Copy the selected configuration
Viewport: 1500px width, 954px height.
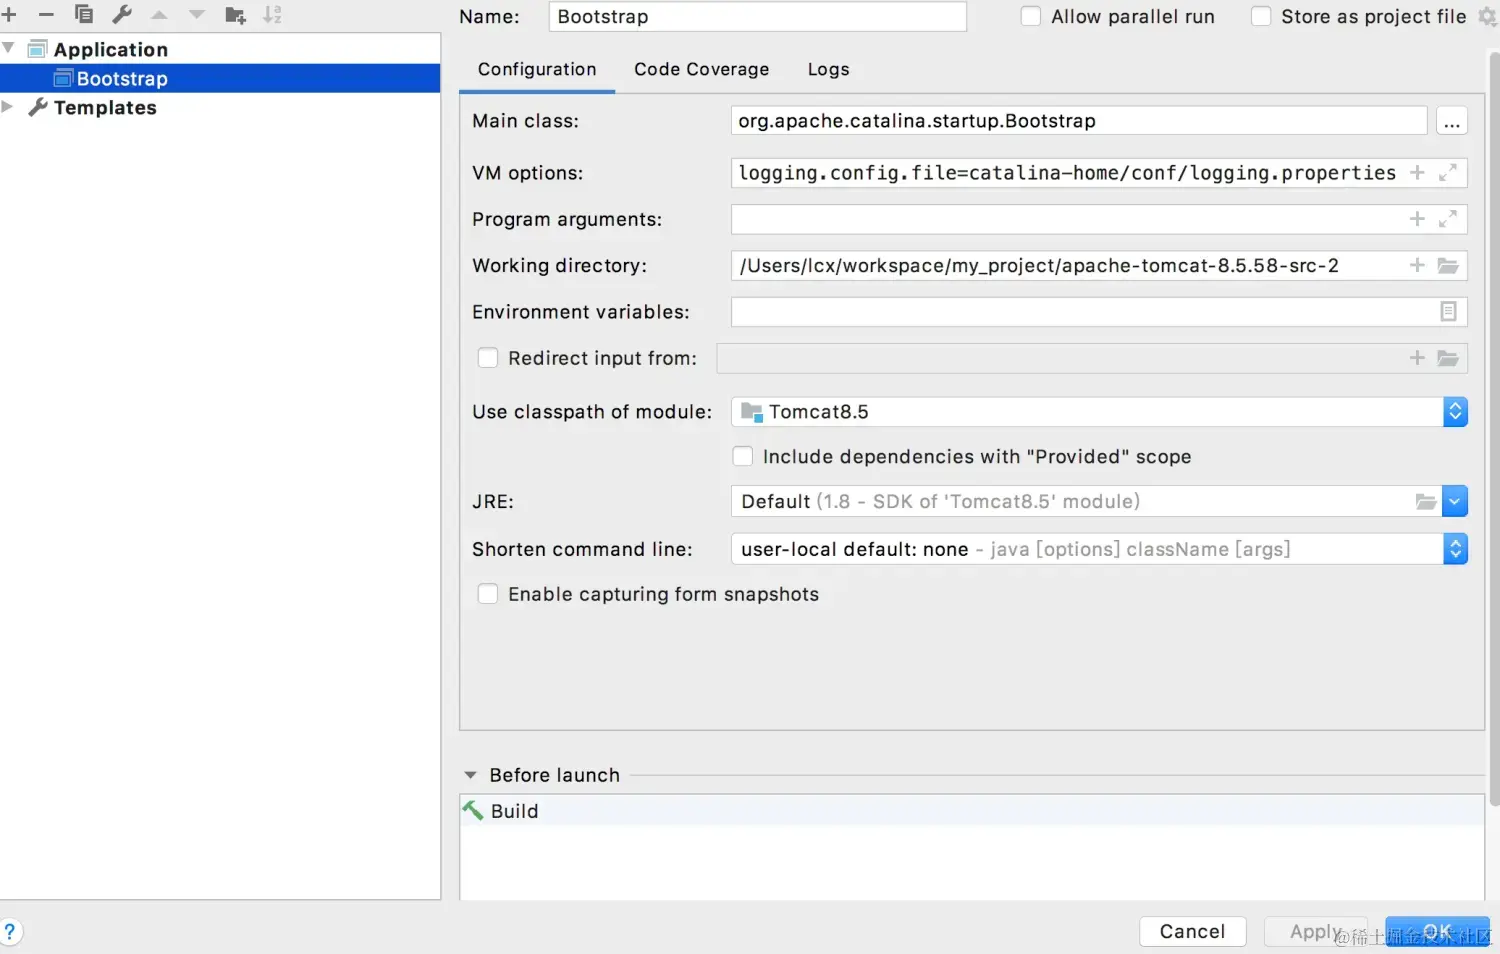[x=84, y=14]
